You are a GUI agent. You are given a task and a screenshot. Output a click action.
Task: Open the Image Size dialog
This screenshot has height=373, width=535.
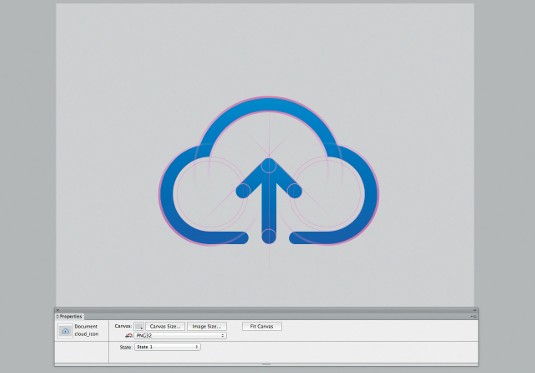[x=207, y=327]
